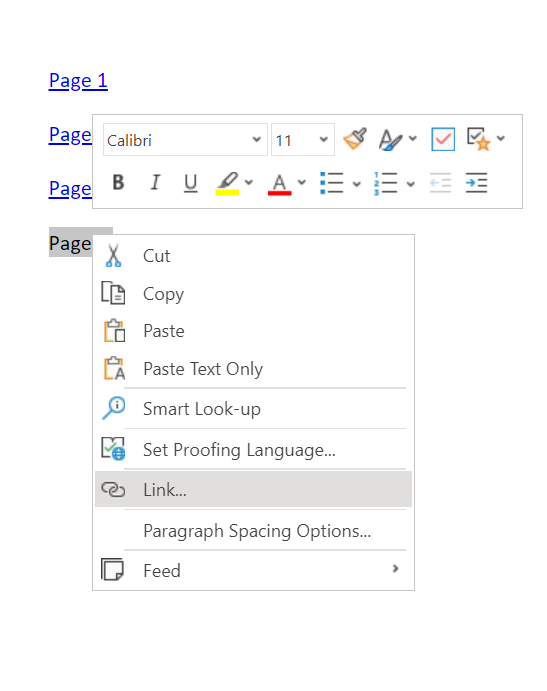Click the Bold formatting button
This screenshot has width=547, height=691.
point(118,182)
